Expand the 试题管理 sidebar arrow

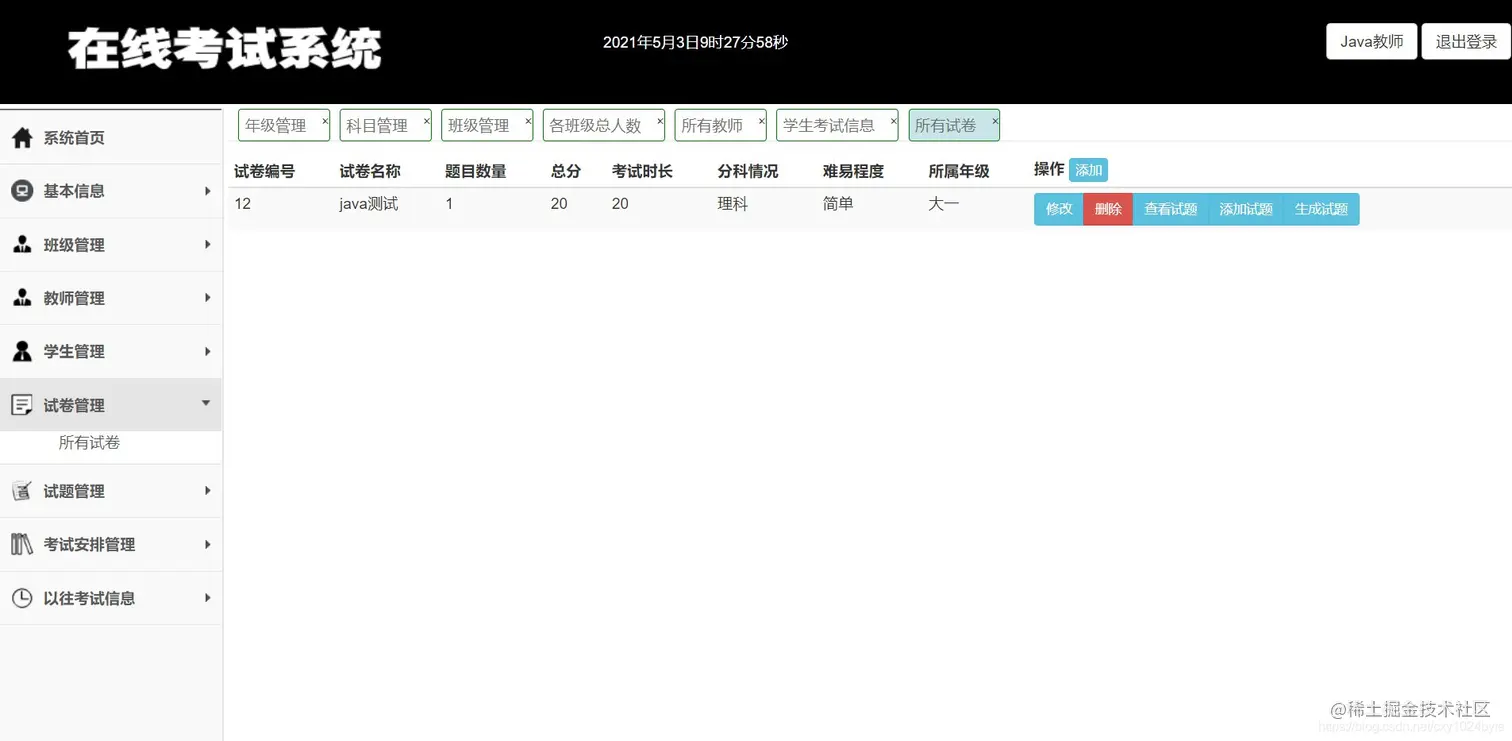point(207,491)
